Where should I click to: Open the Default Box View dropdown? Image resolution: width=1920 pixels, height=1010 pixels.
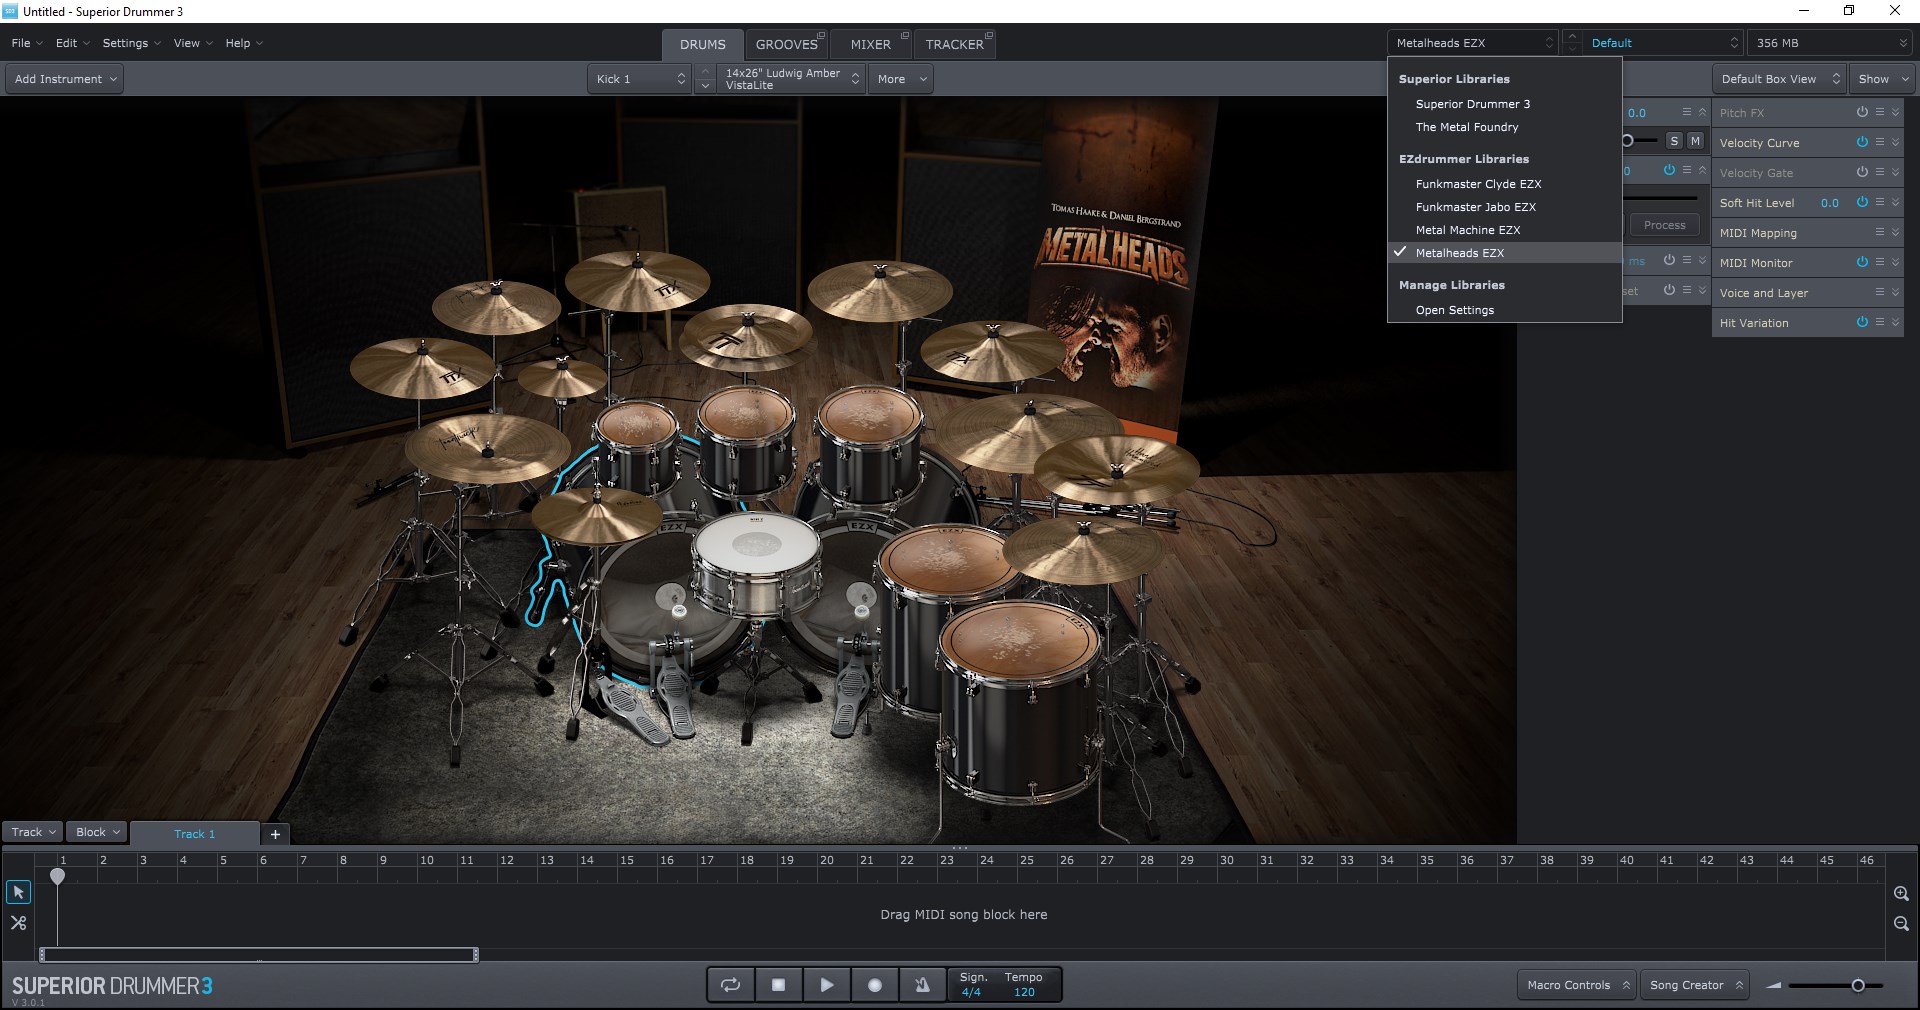coord(1779,79)
